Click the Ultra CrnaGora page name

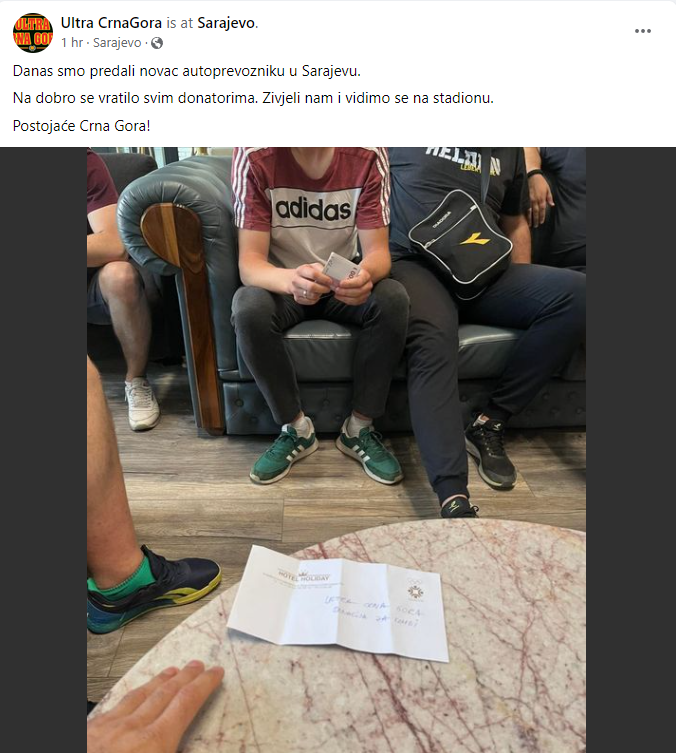pyautogui.click(x=111, y=23)
